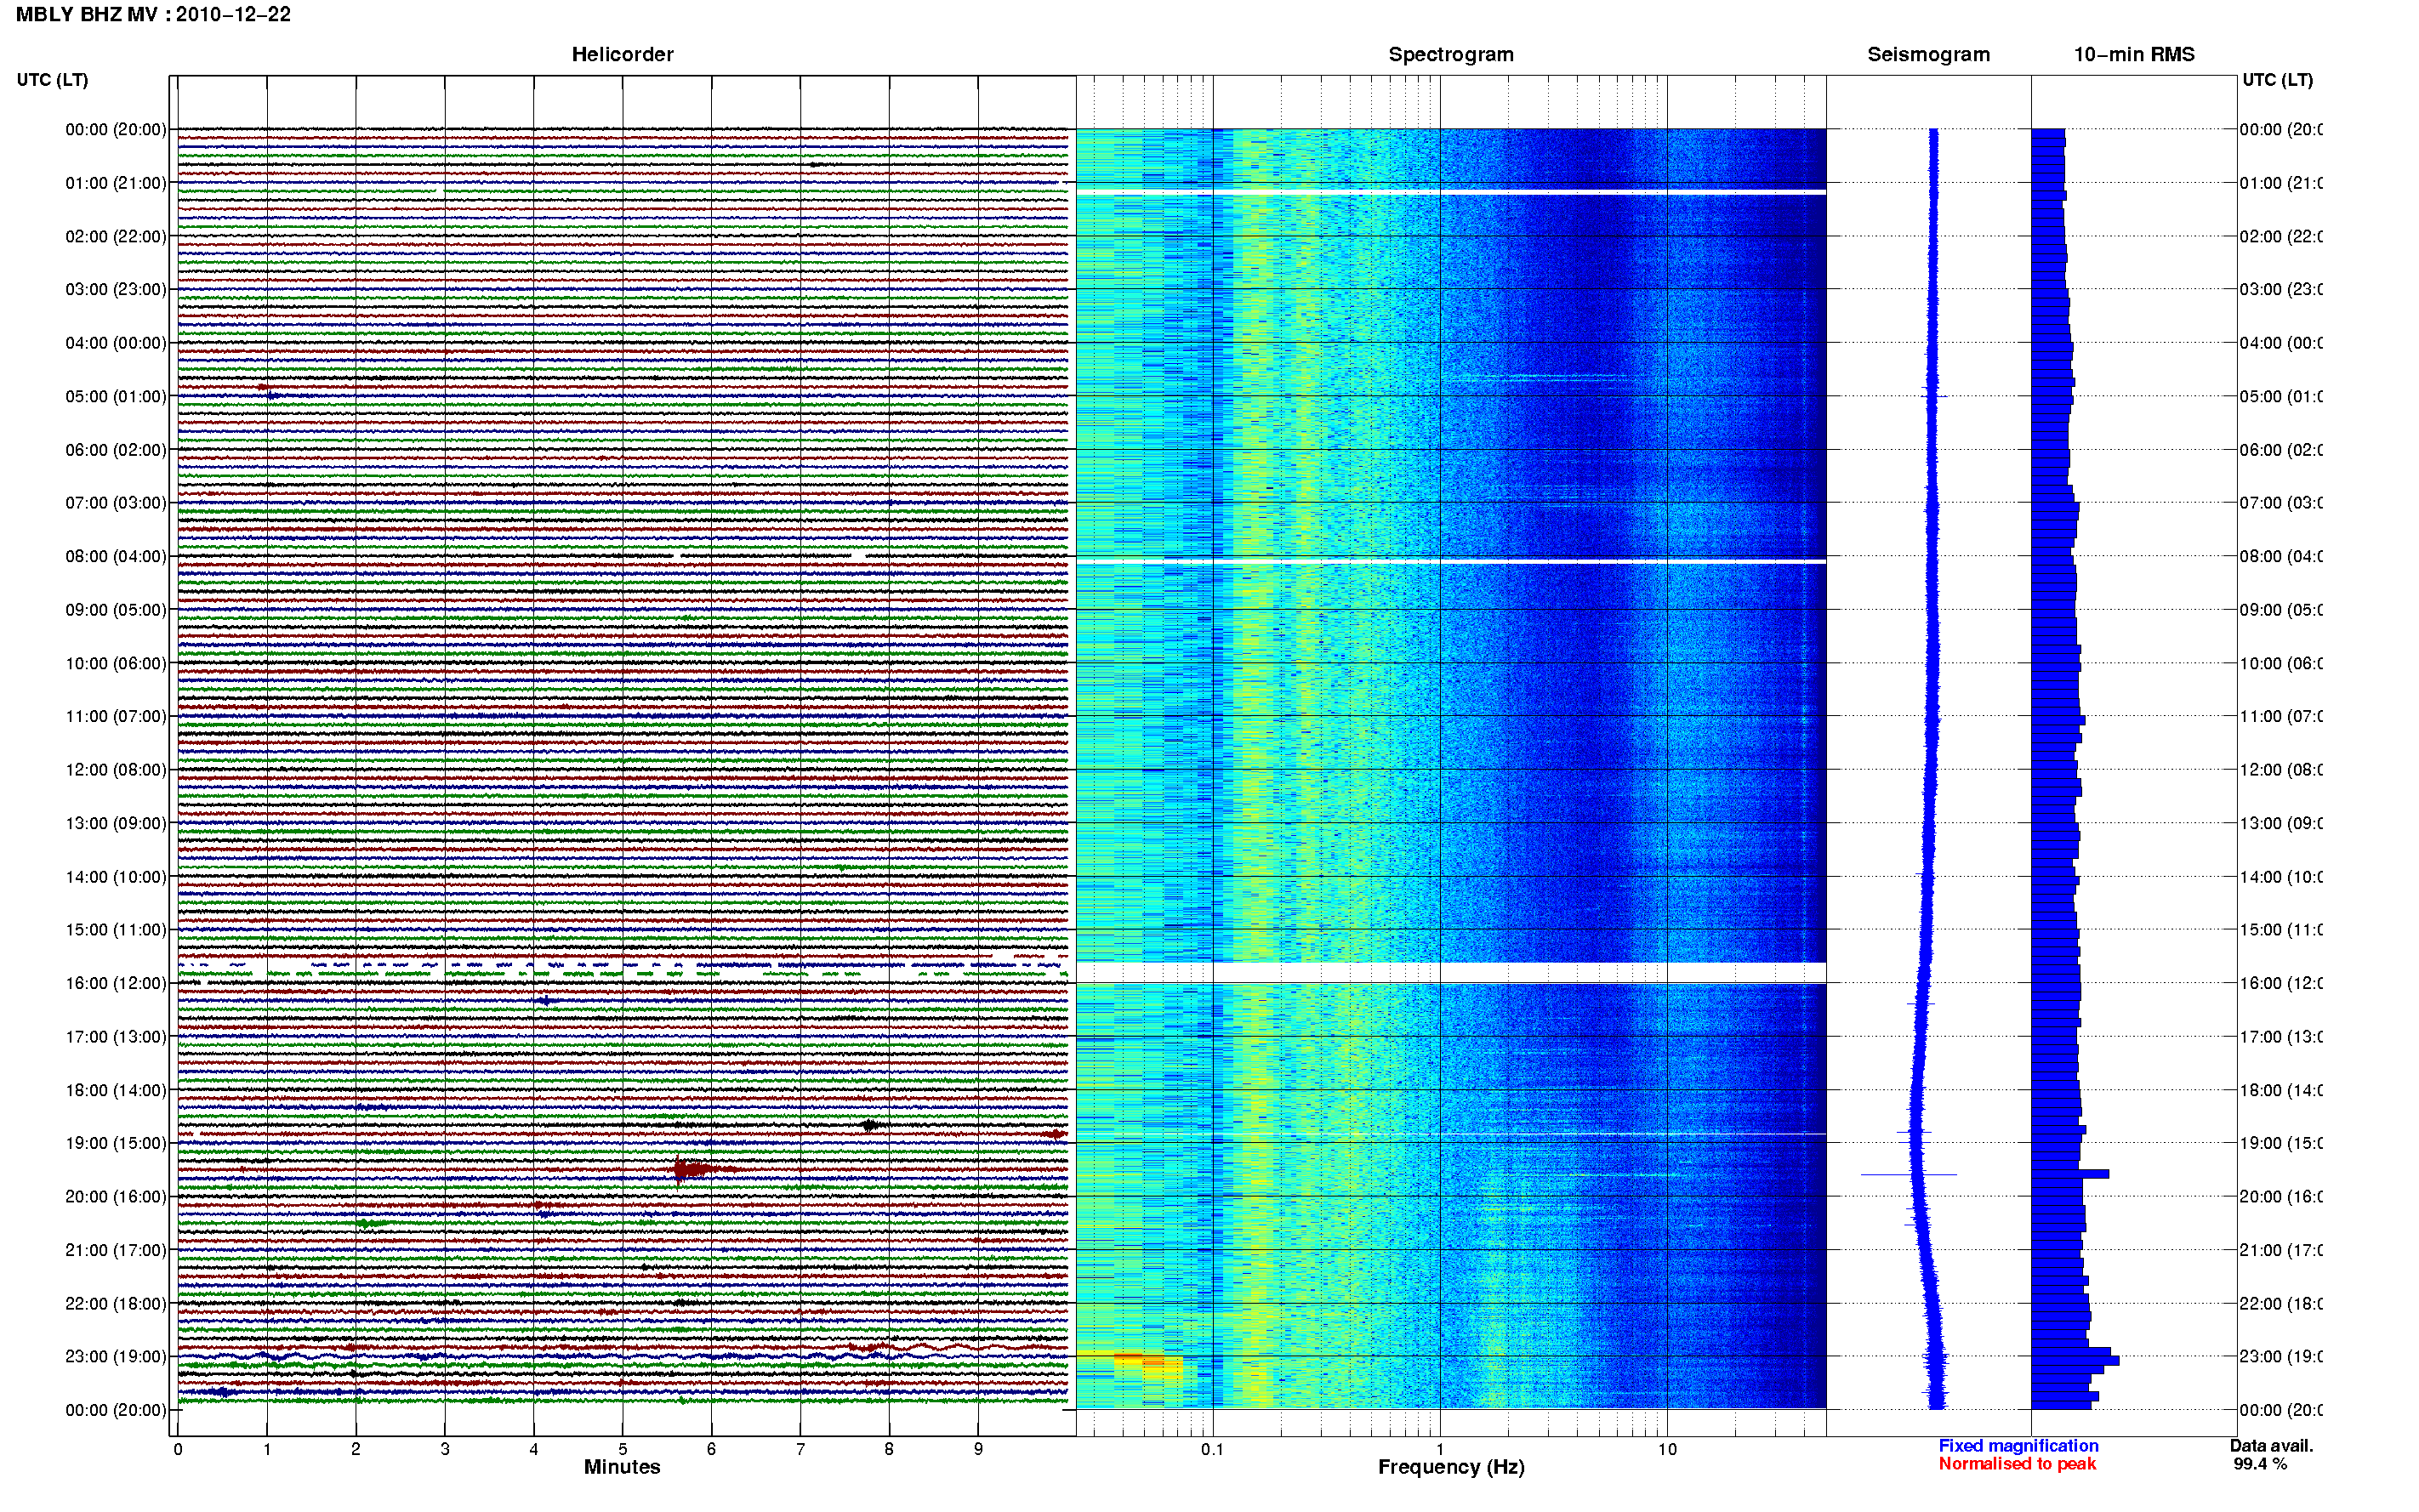Click minute tick label 5 under helicorder
Screen dimensions: 2419x1512
[622, 1450]
